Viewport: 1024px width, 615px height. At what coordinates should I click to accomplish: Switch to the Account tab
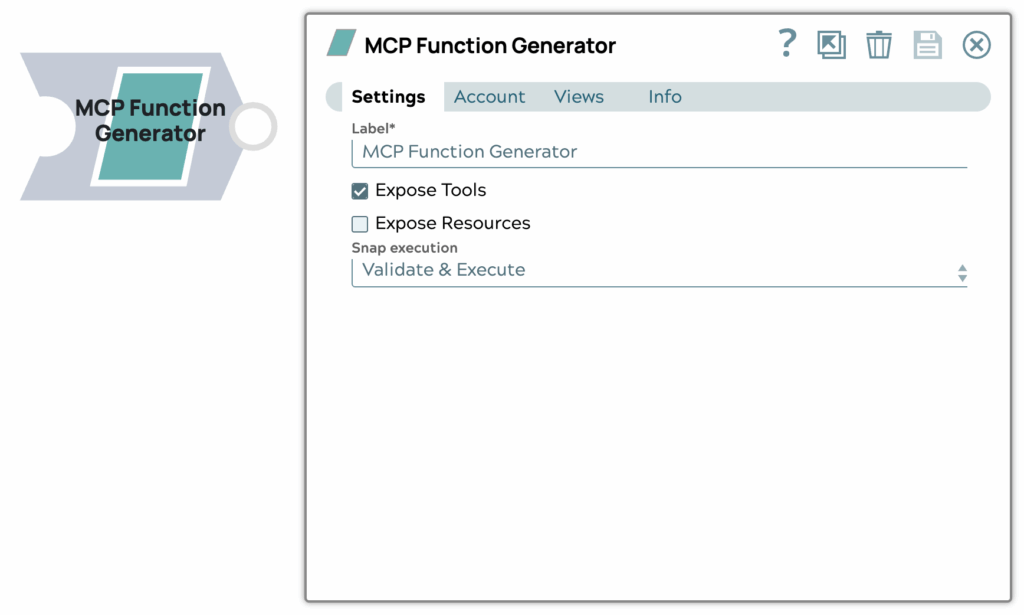pyautogui.click(x=489, y=97)
